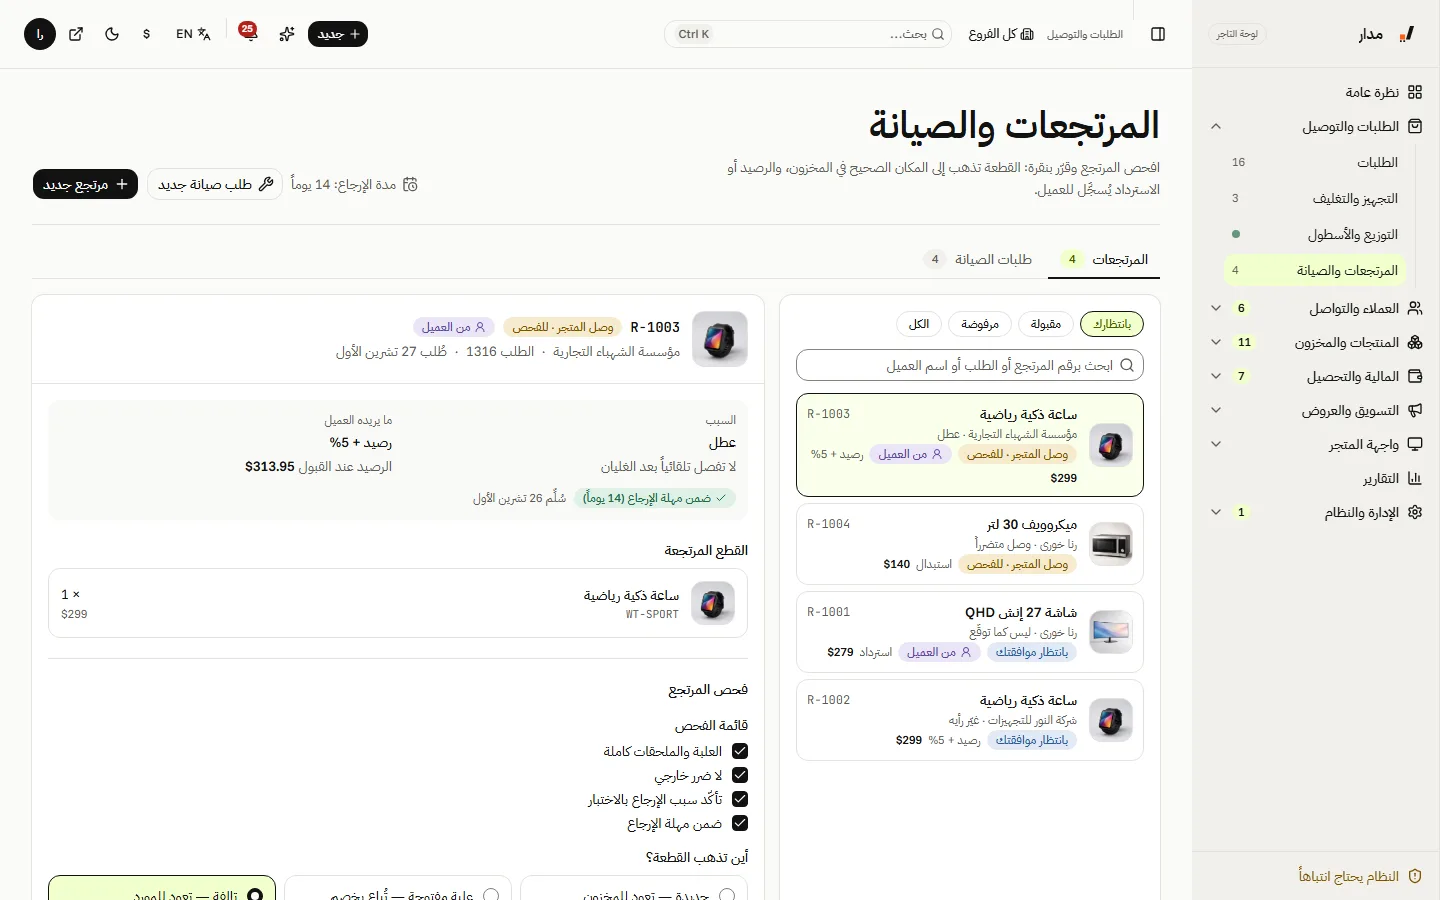Toggle the ضمن مهلة الإرجاع checkbox
Image resolution: width=1440 pixels, height=900 pixels.
tap(740, 824)
